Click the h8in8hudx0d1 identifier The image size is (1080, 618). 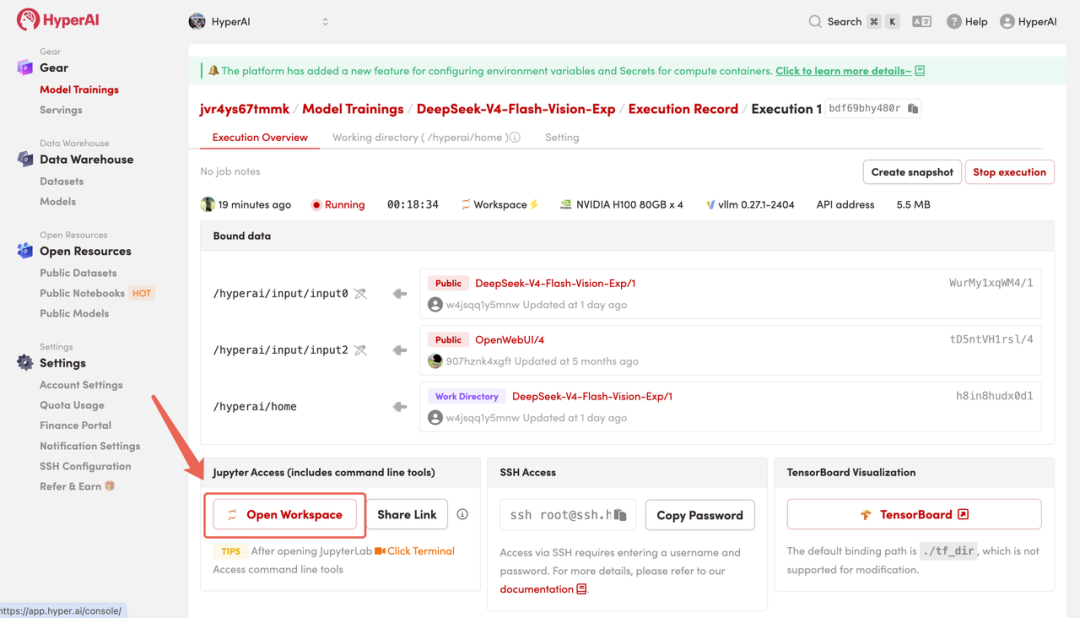(995, 396)
